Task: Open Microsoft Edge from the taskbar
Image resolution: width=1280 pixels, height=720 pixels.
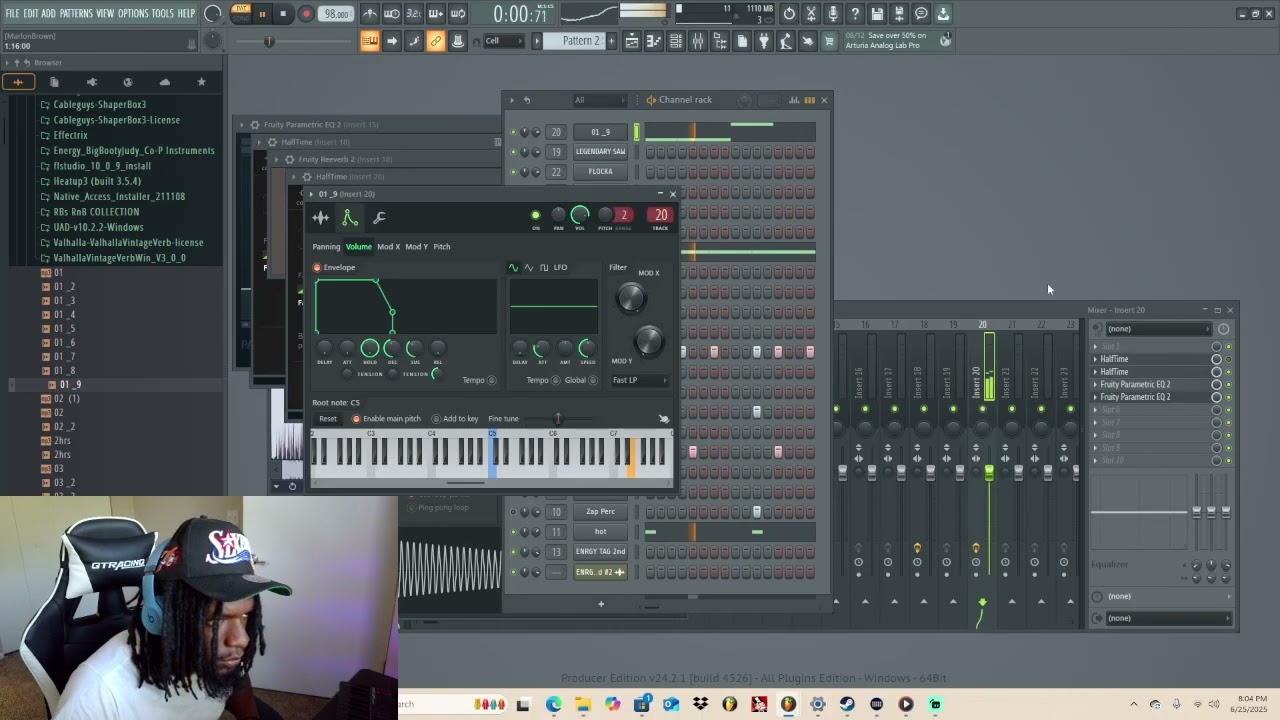Action: [x=554, y=704]
